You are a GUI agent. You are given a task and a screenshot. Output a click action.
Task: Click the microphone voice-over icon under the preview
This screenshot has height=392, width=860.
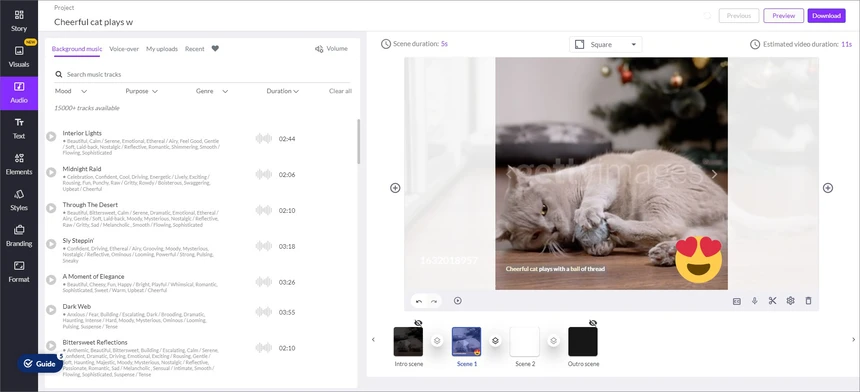(755, 300)
